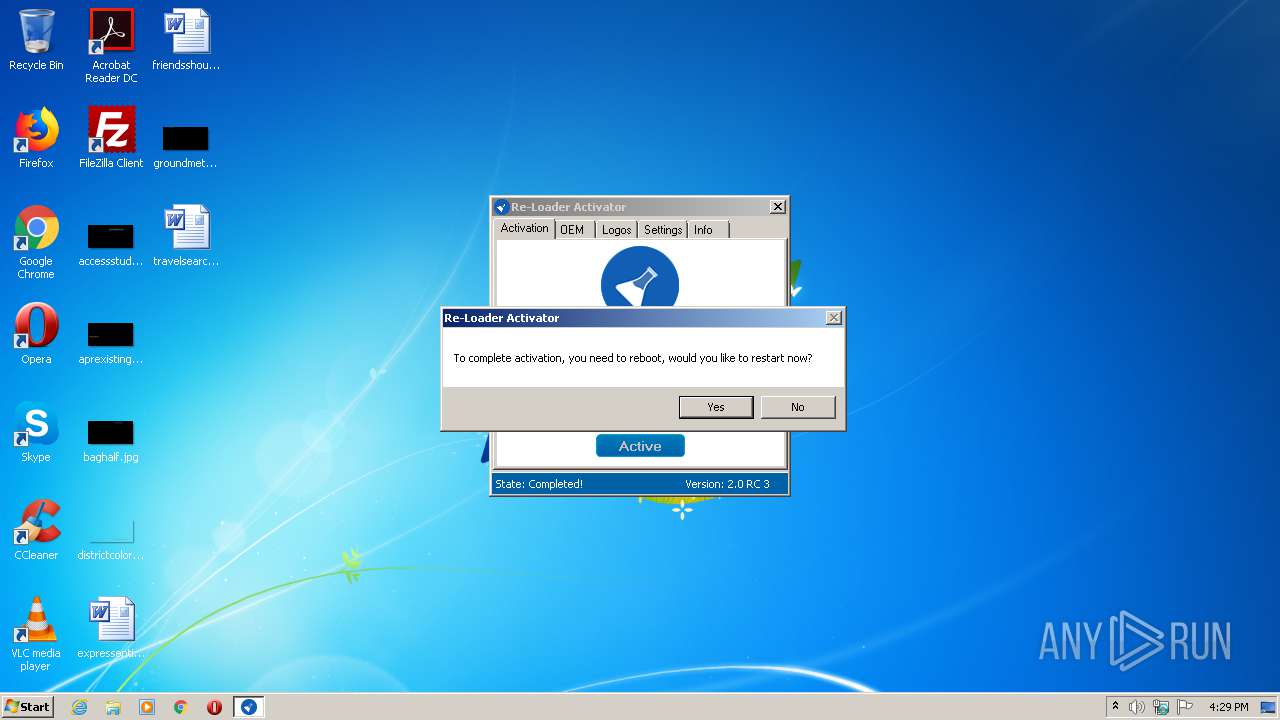Click the 'Version: 2.0 RC 3' text
Image resolution: width=1280 pixels, height=720 pixels.
(727, 484)
